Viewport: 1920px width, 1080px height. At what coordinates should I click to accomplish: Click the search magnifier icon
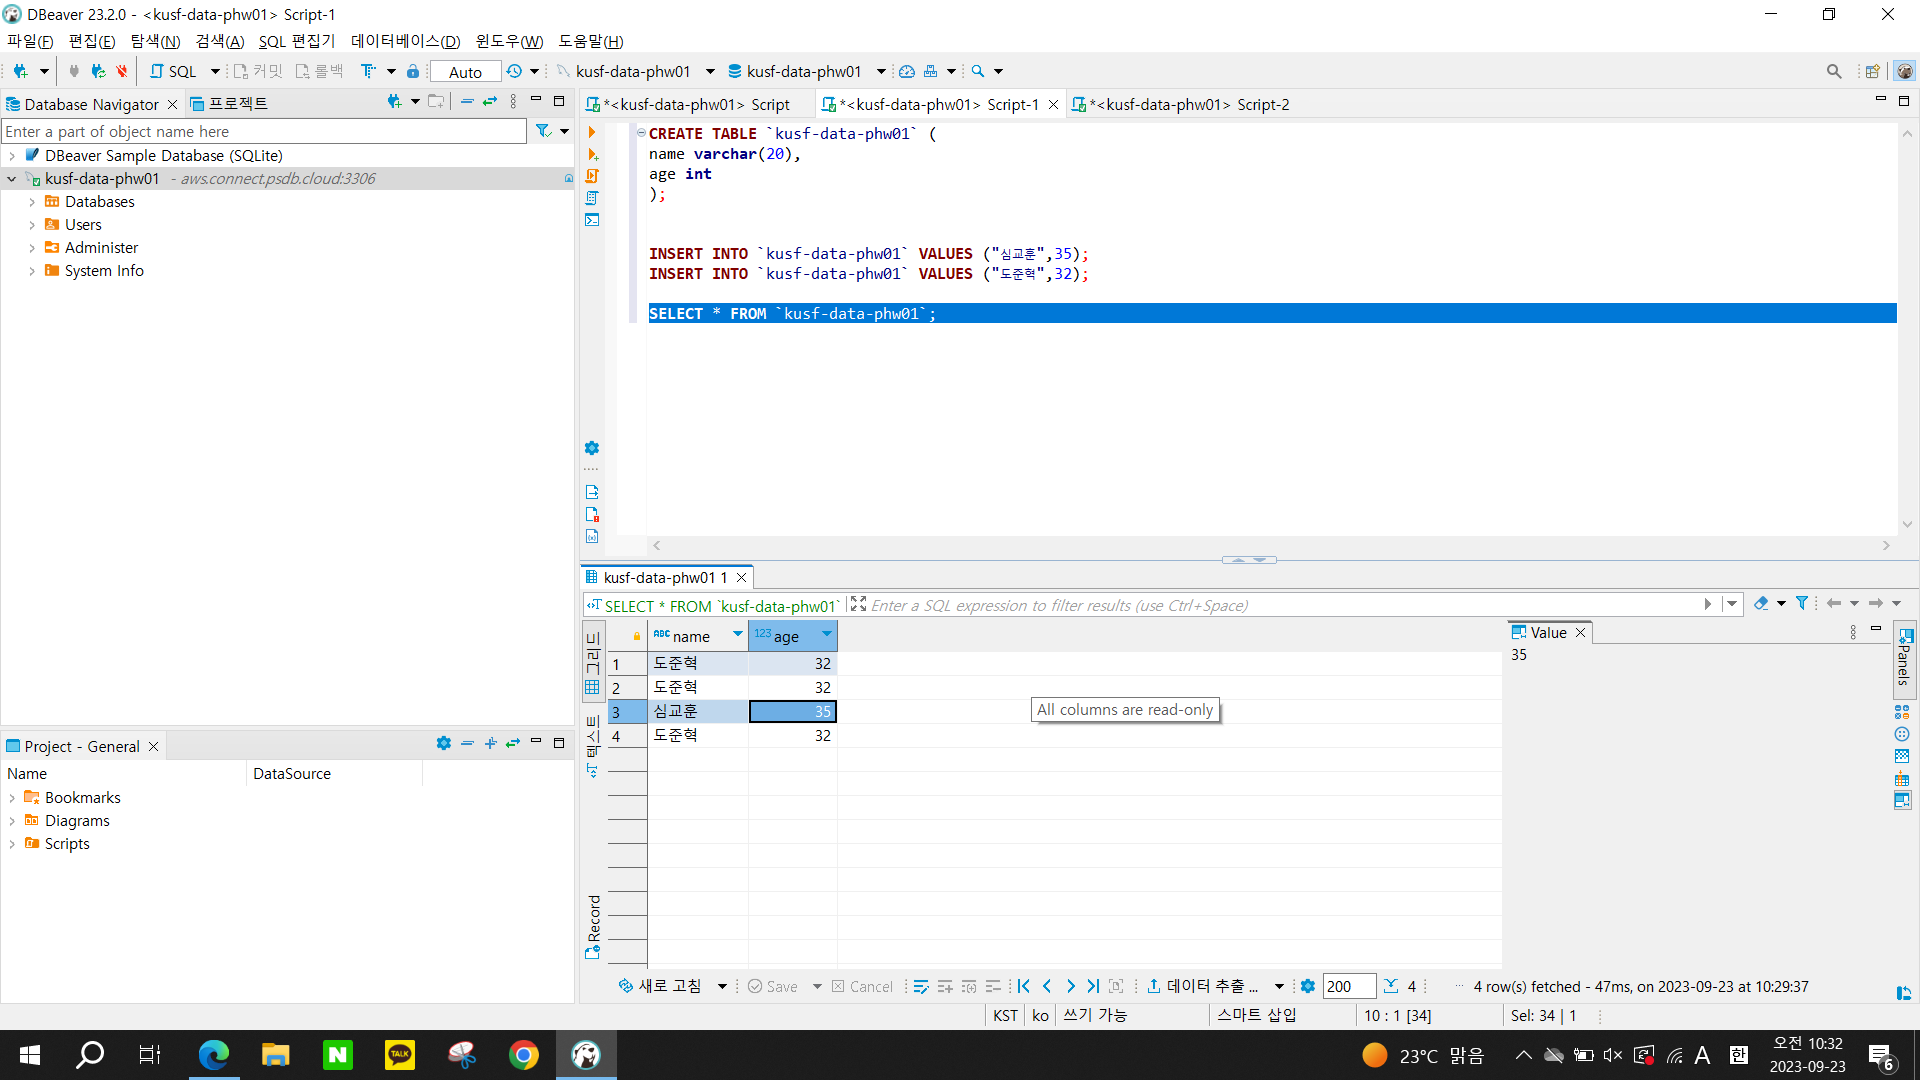(x=978, y=71)
